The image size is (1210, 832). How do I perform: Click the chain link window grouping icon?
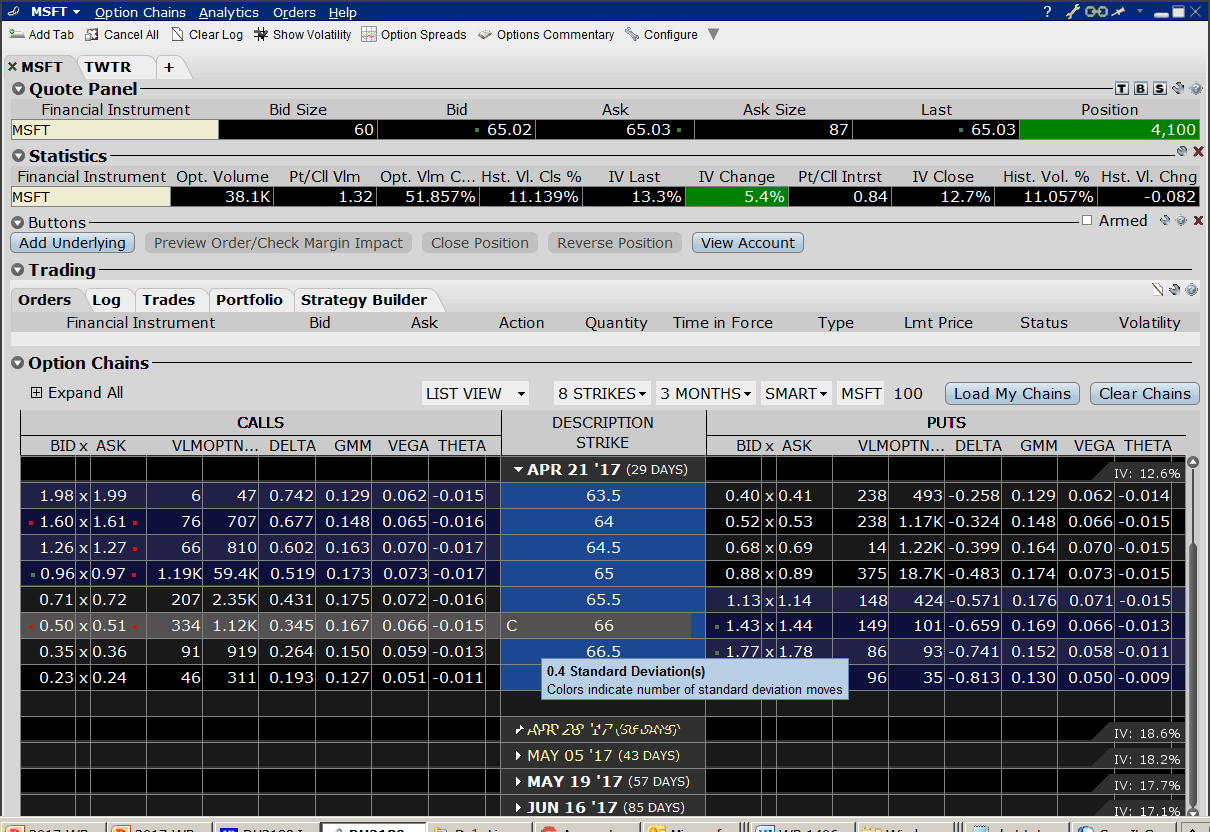click(1096, 12)
